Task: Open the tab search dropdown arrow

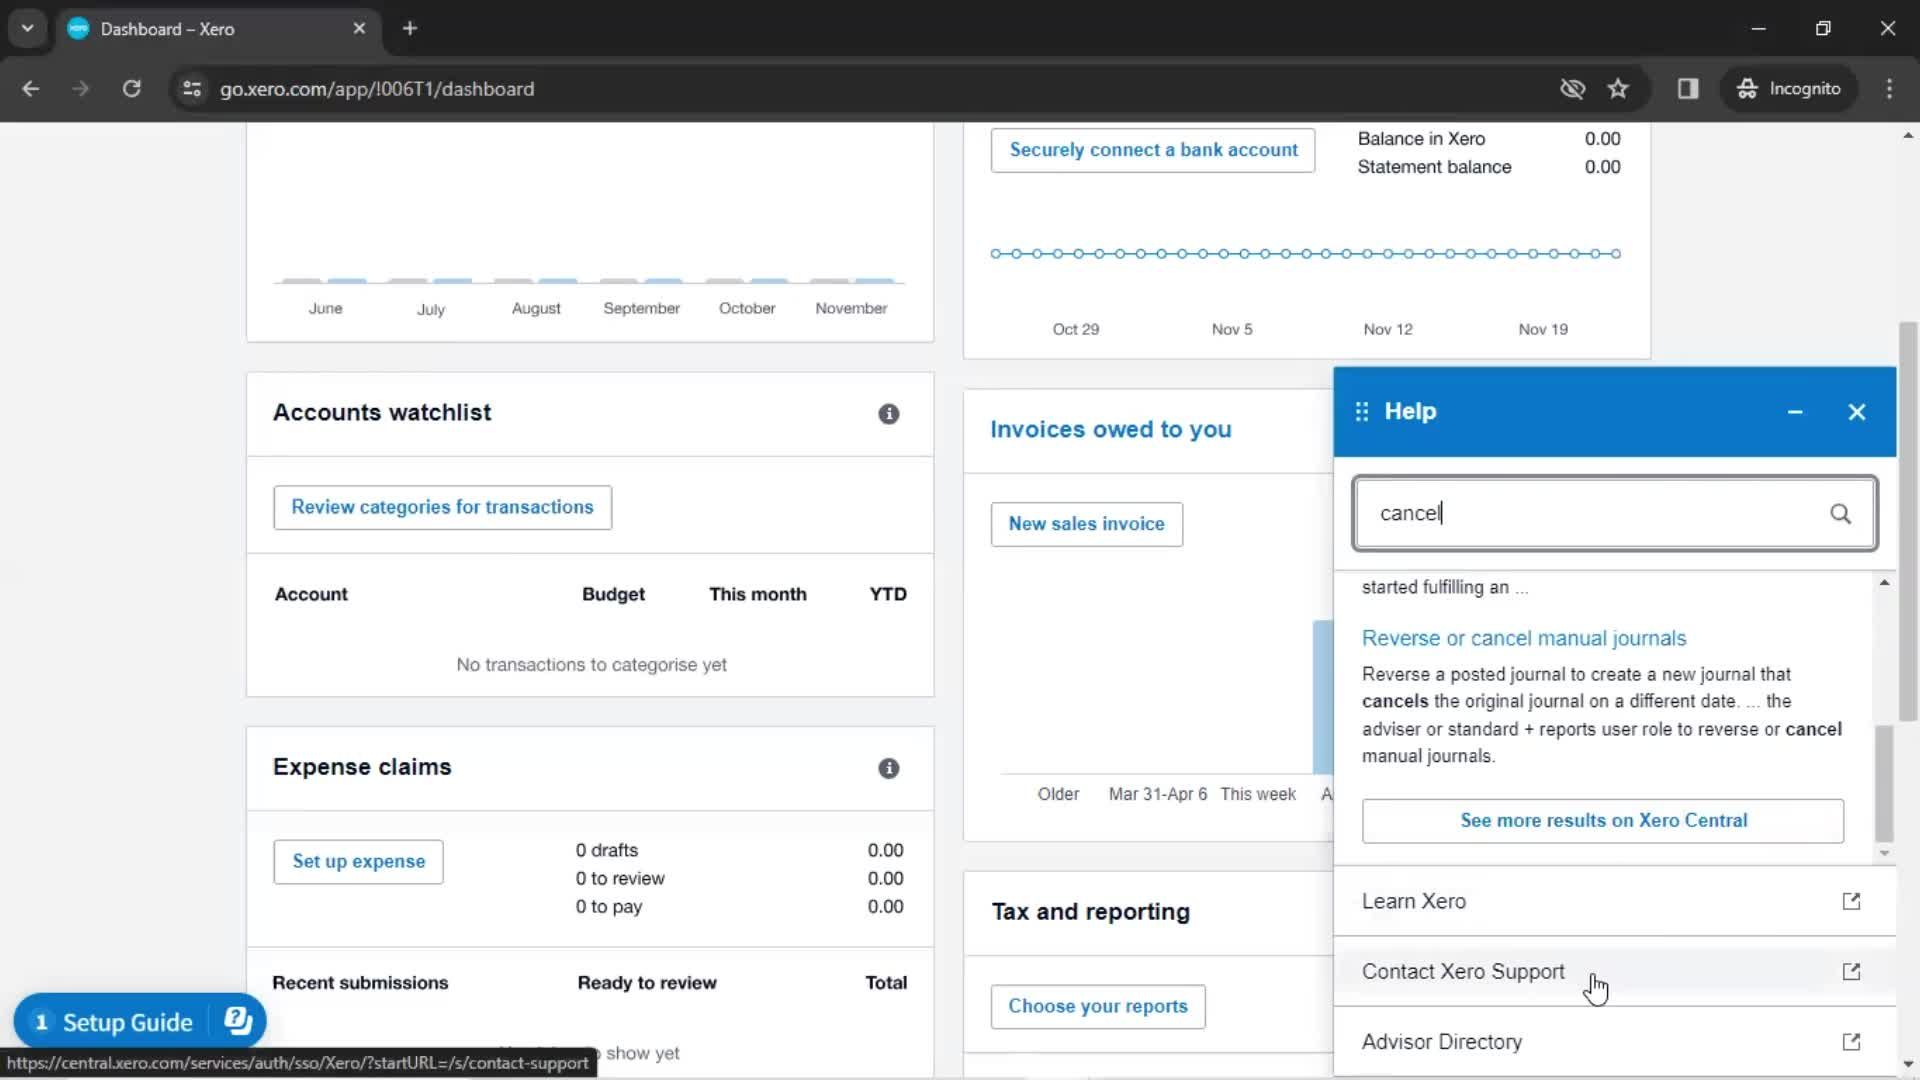Action: coord(27,28)
